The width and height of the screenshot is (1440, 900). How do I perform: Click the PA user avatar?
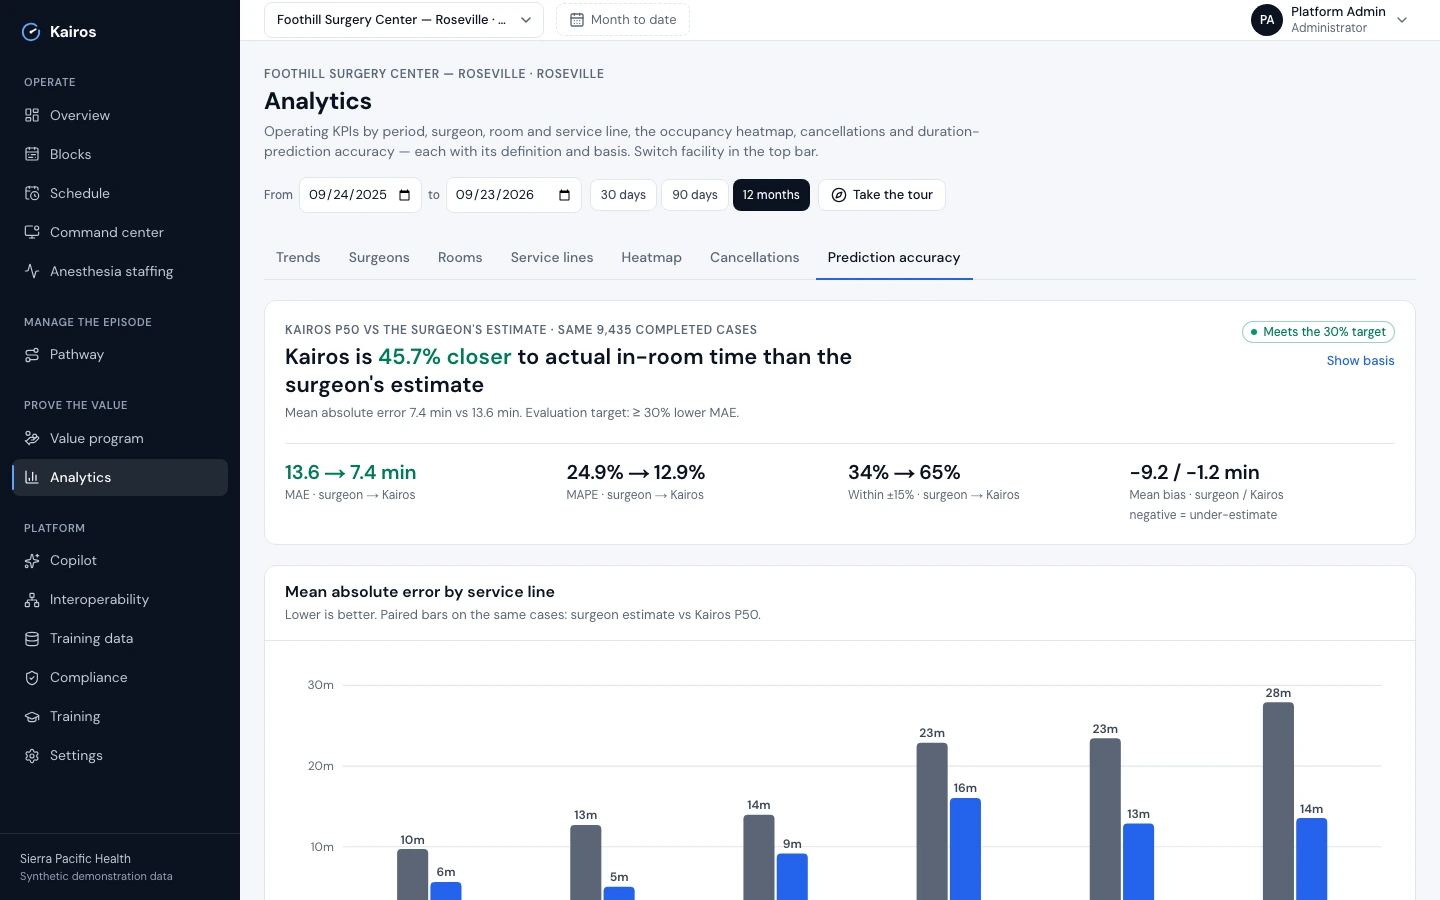[x=1267, y=20]
